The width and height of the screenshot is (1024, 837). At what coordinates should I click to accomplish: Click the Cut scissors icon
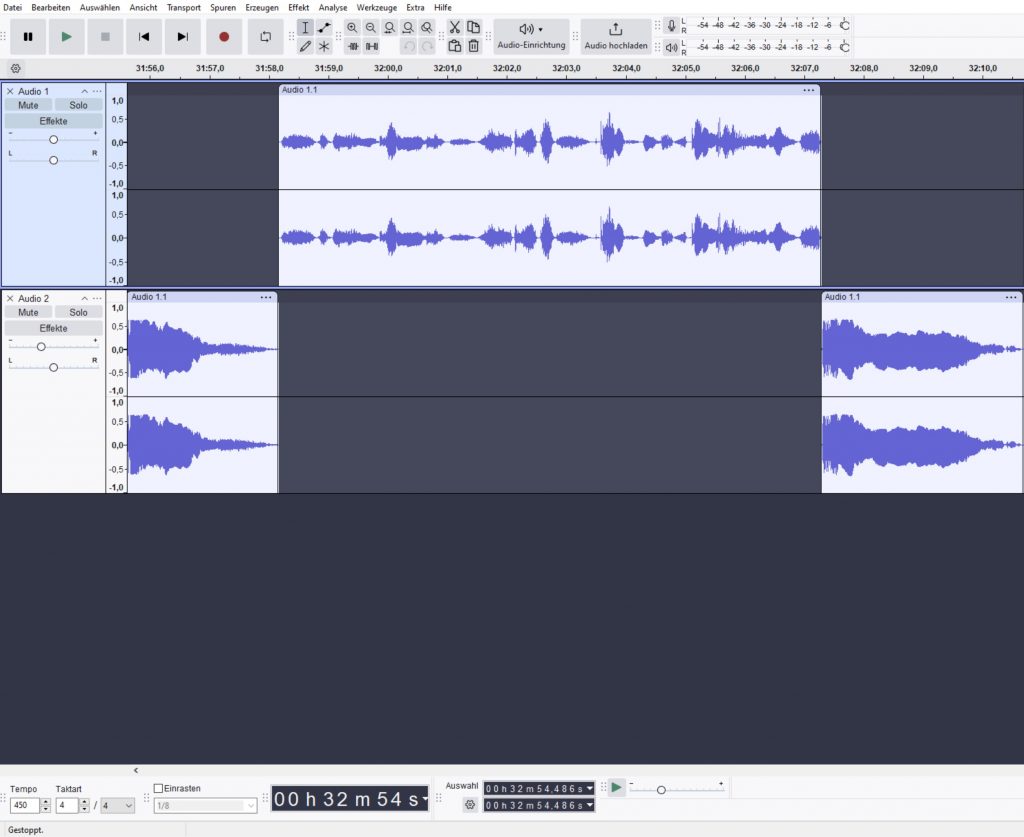click(454, 28)
